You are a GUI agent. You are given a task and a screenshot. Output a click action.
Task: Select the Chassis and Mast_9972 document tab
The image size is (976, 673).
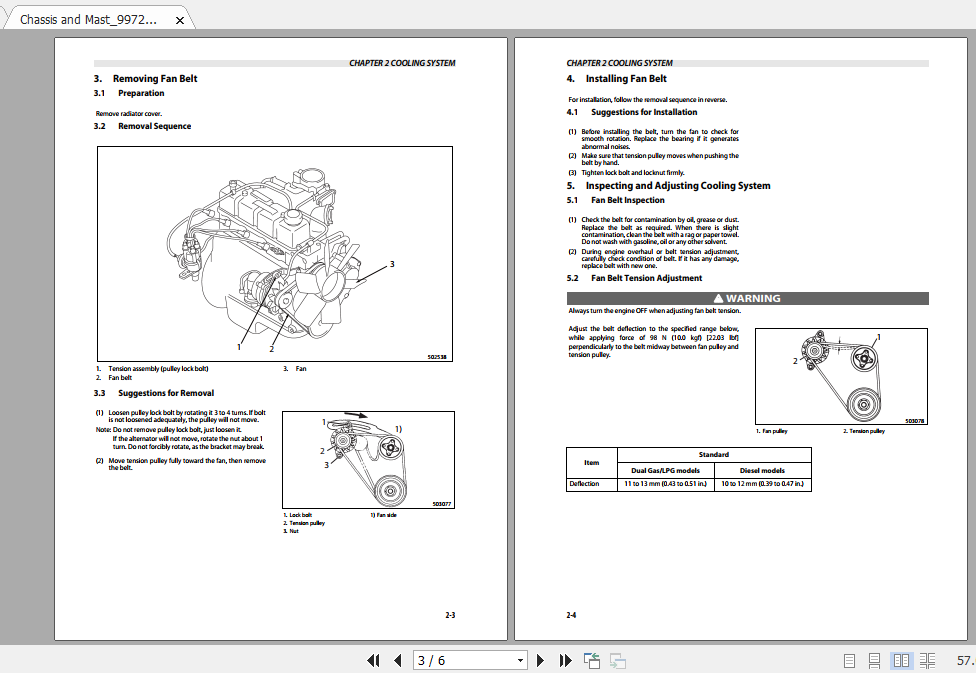click(90, 17)
